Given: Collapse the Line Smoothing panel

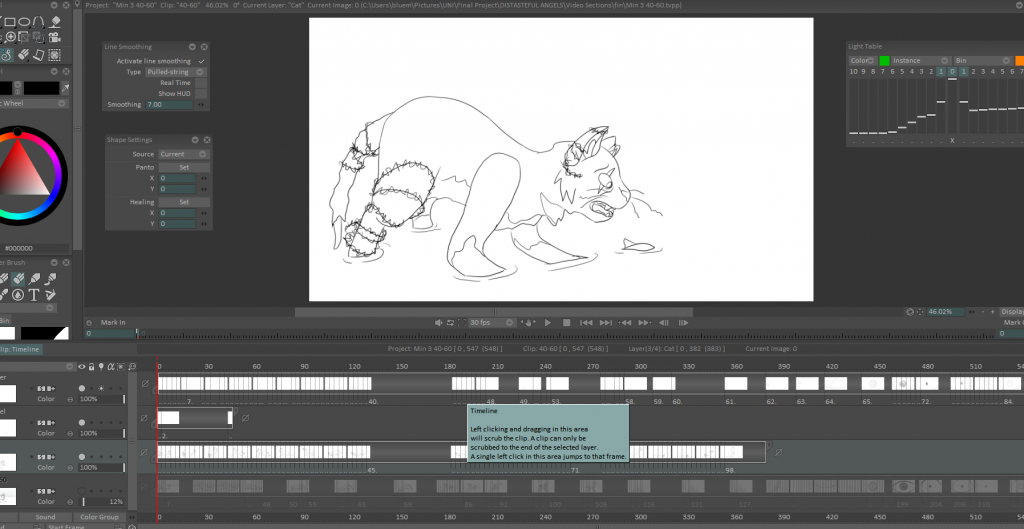Looking at the screenshot, I should coord(193,47).
